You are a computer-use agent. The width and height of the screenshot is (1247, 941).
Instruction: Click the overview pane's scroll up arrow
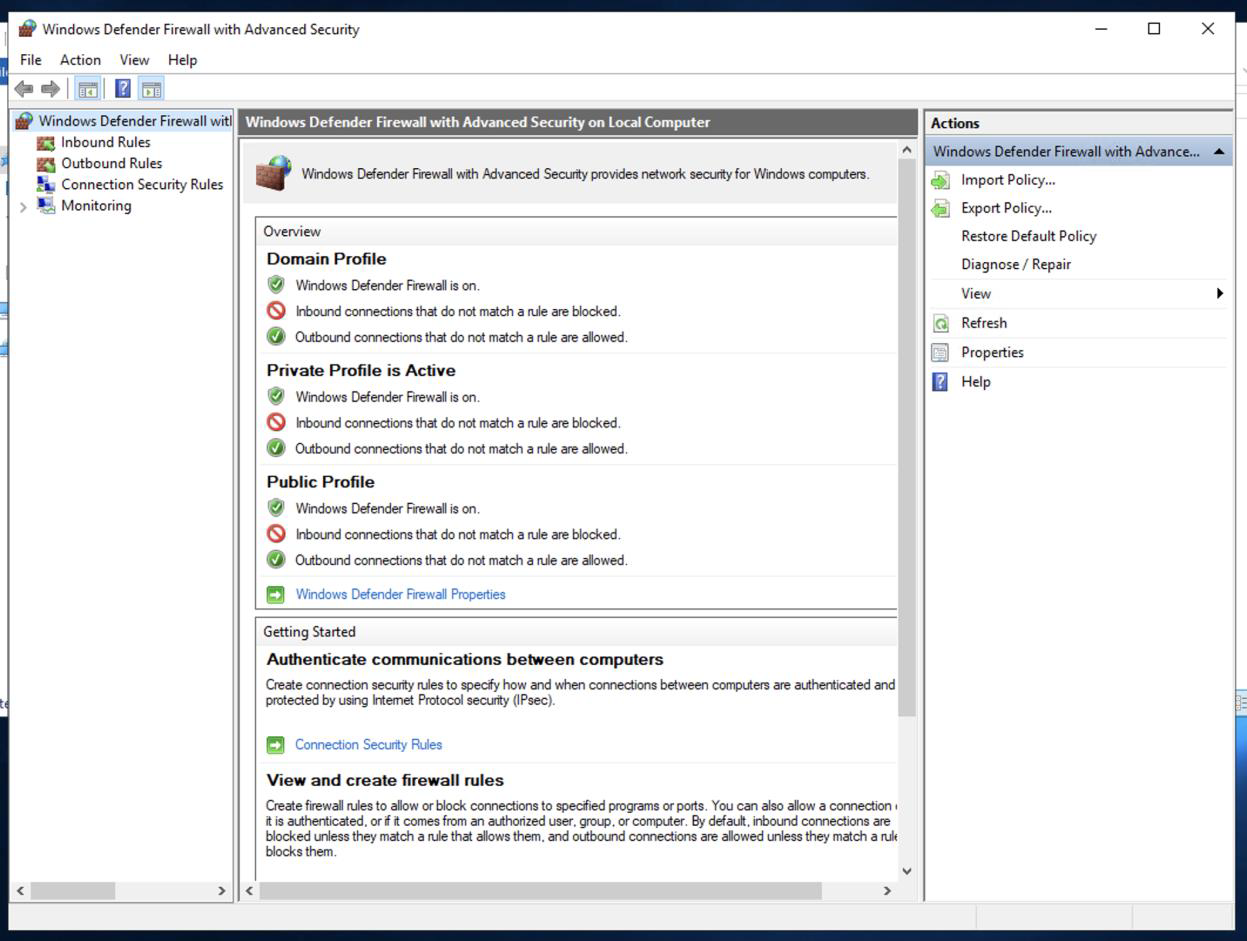[x=907, y=150]
